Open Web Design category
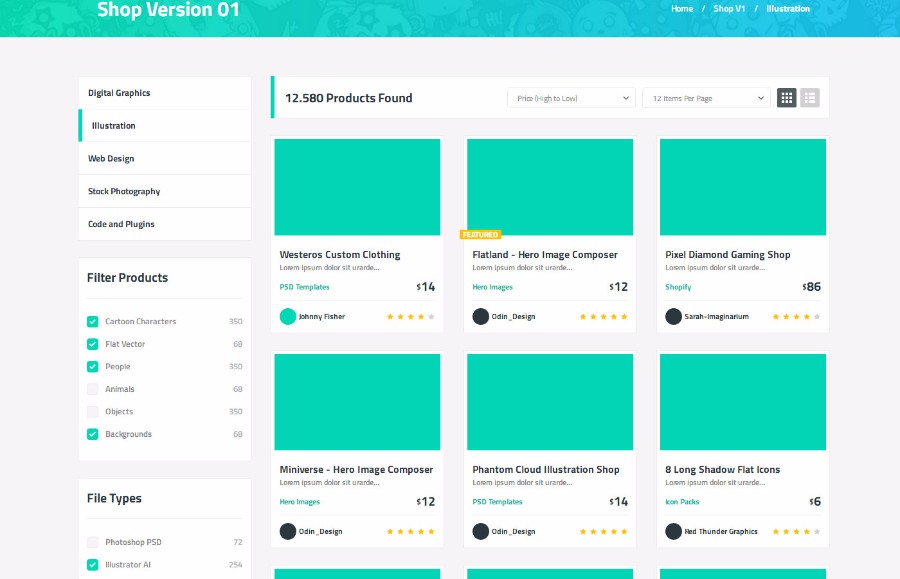Screen dimensions: 900x579 pos(165,158)
